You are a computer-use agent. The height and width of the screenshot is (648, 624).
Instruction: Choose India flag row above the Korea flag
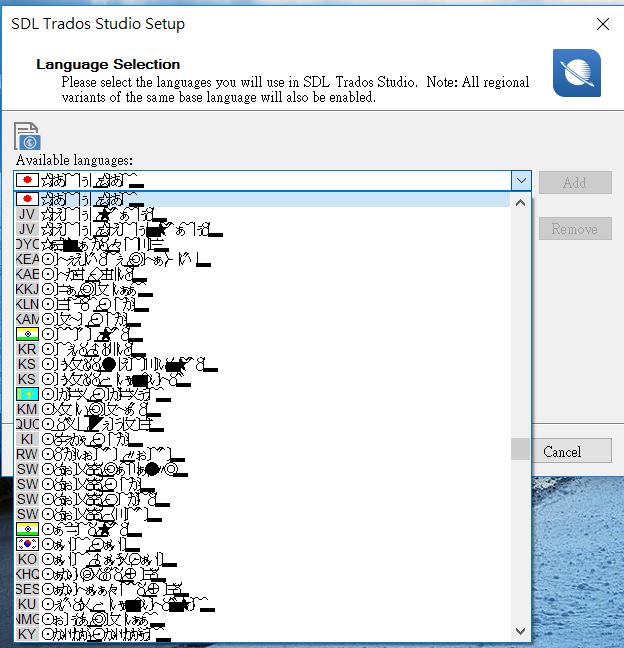pos(262,529)
